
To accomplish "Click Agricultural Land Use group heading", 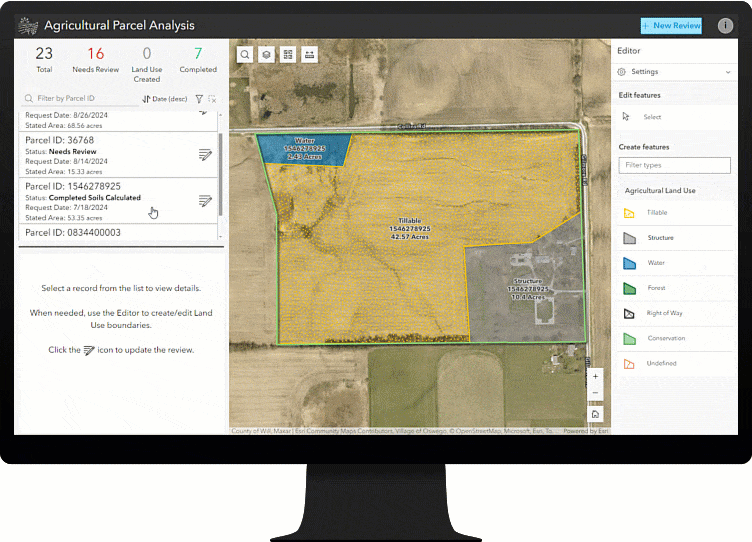I will point(660,190).
